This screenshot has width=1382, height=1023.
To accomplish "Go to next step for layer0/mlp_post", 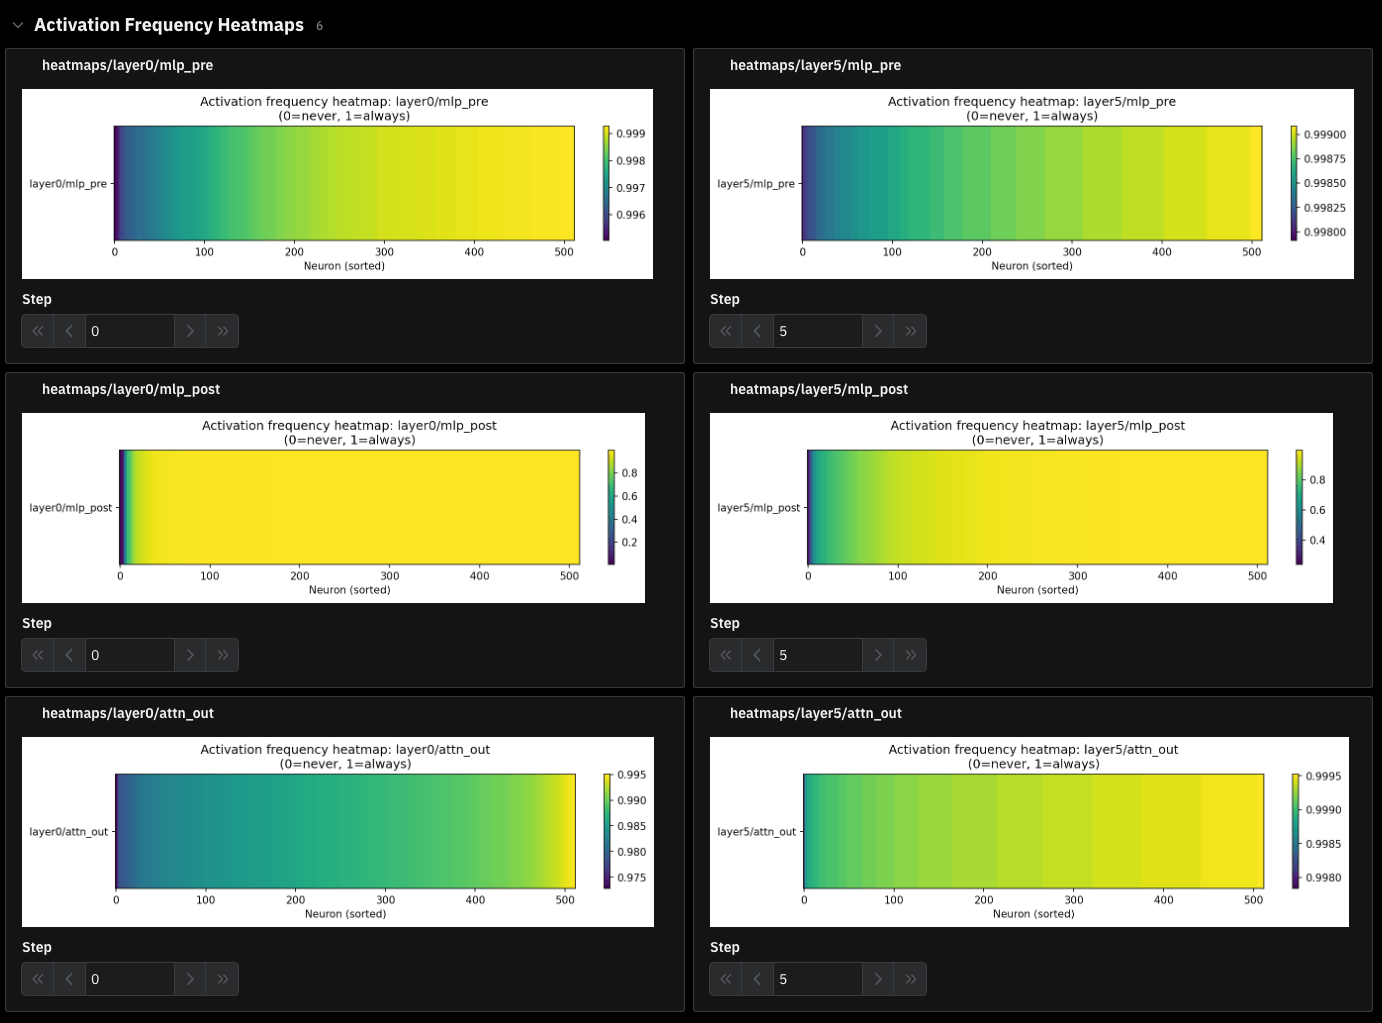I will click(x=190, y=655).
